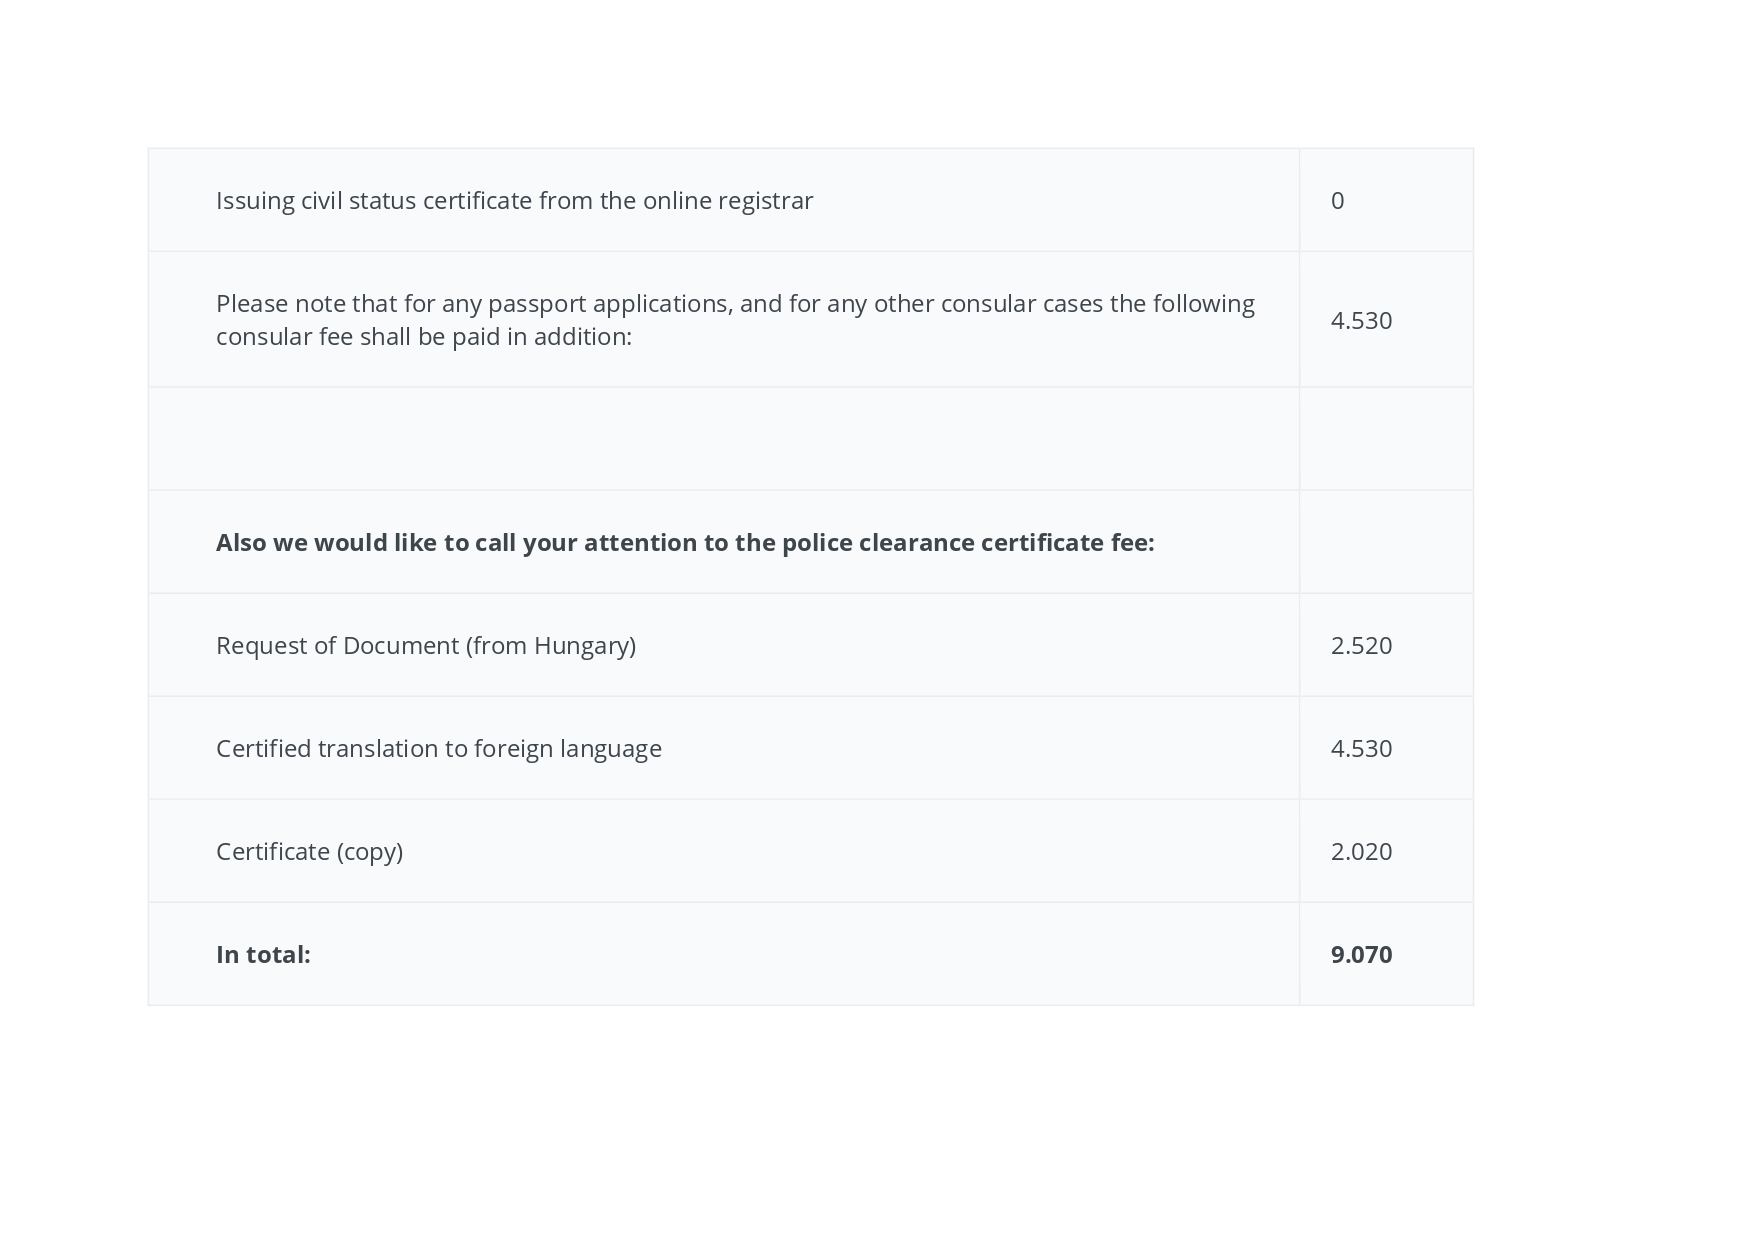Click the 'Certificate (copy)' row label
Viewport: 1755px width, 1241px height.
click(309, 851)
